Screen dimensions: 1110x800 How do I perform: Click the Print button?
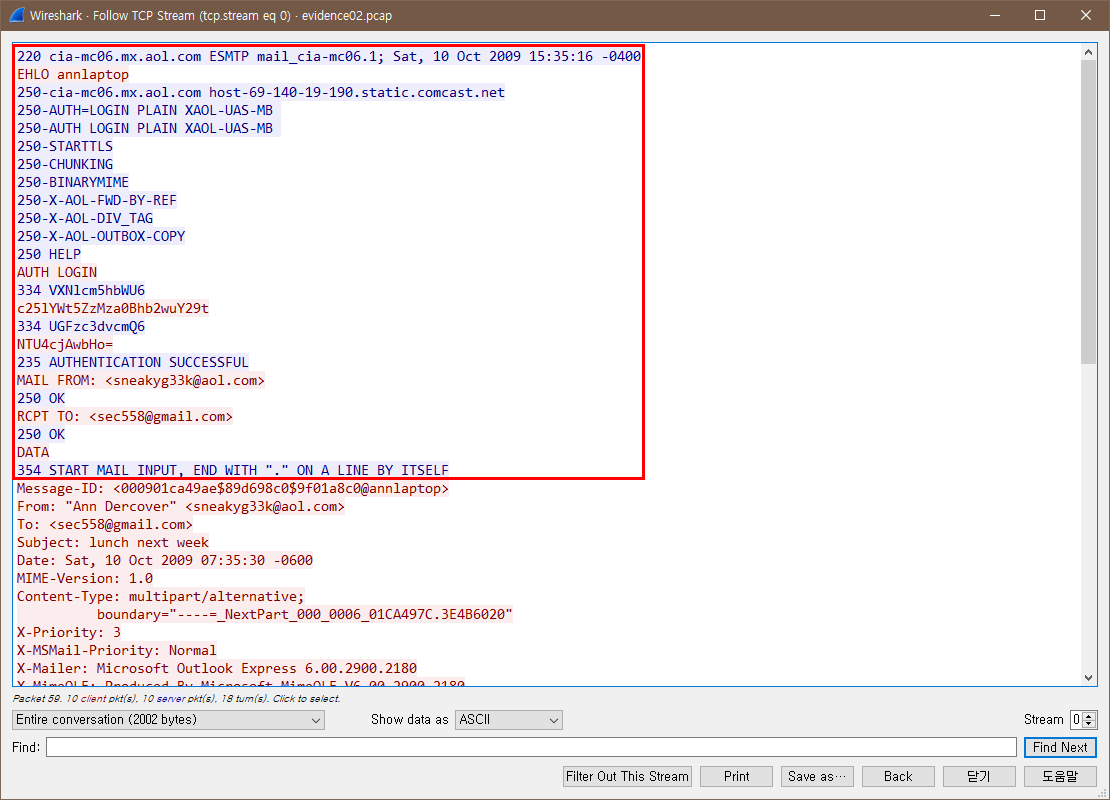736,777
